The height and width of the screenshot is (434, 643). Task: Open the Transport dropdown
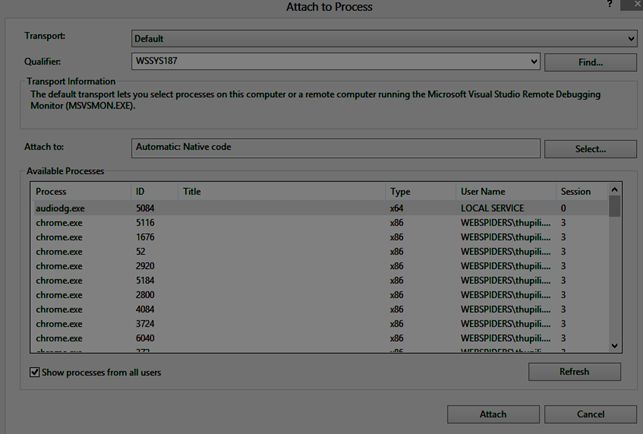pos(384,39)
